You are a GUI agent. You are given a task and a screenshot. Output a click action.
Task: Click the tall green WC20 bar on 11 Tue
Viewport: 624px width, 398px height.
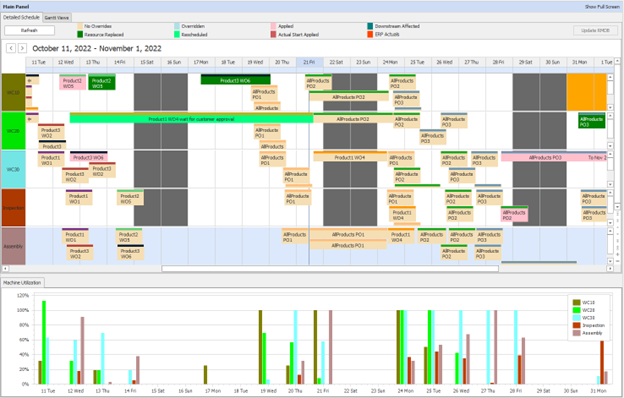(x=44, y=343)
